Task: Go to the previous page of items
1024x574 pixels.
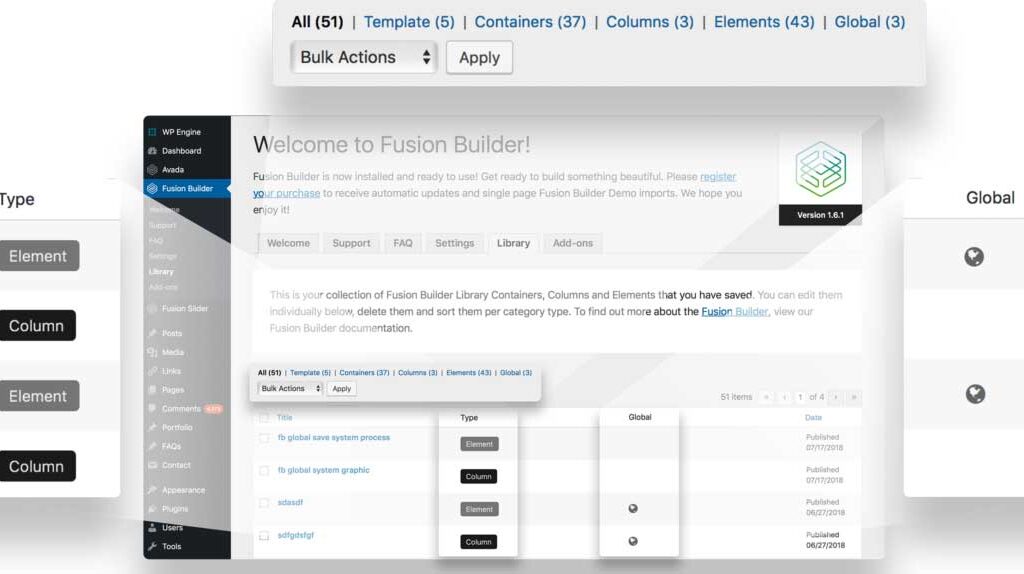Action: point(784,397)
